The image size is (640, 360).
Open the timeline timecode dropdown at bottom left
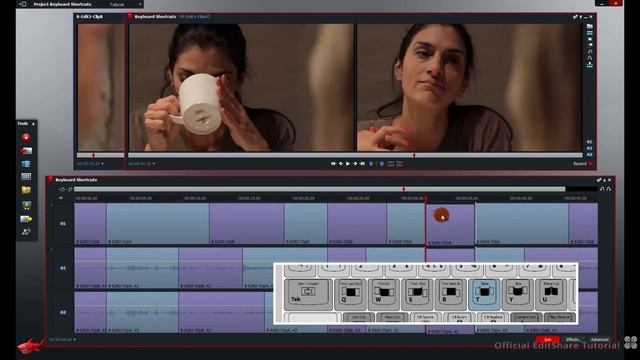pos(74,340)
